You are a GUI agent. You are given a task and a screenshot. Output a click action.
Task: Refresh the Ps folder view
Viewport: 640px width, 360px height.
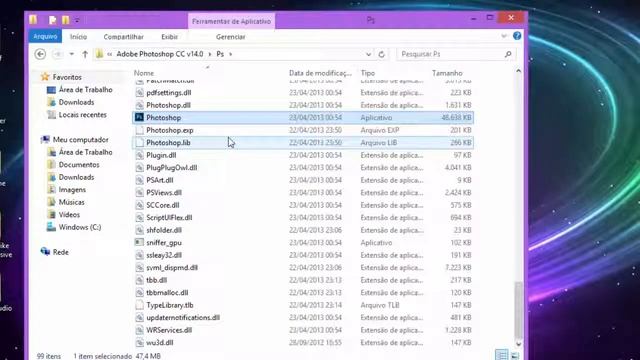pos(382,54)
